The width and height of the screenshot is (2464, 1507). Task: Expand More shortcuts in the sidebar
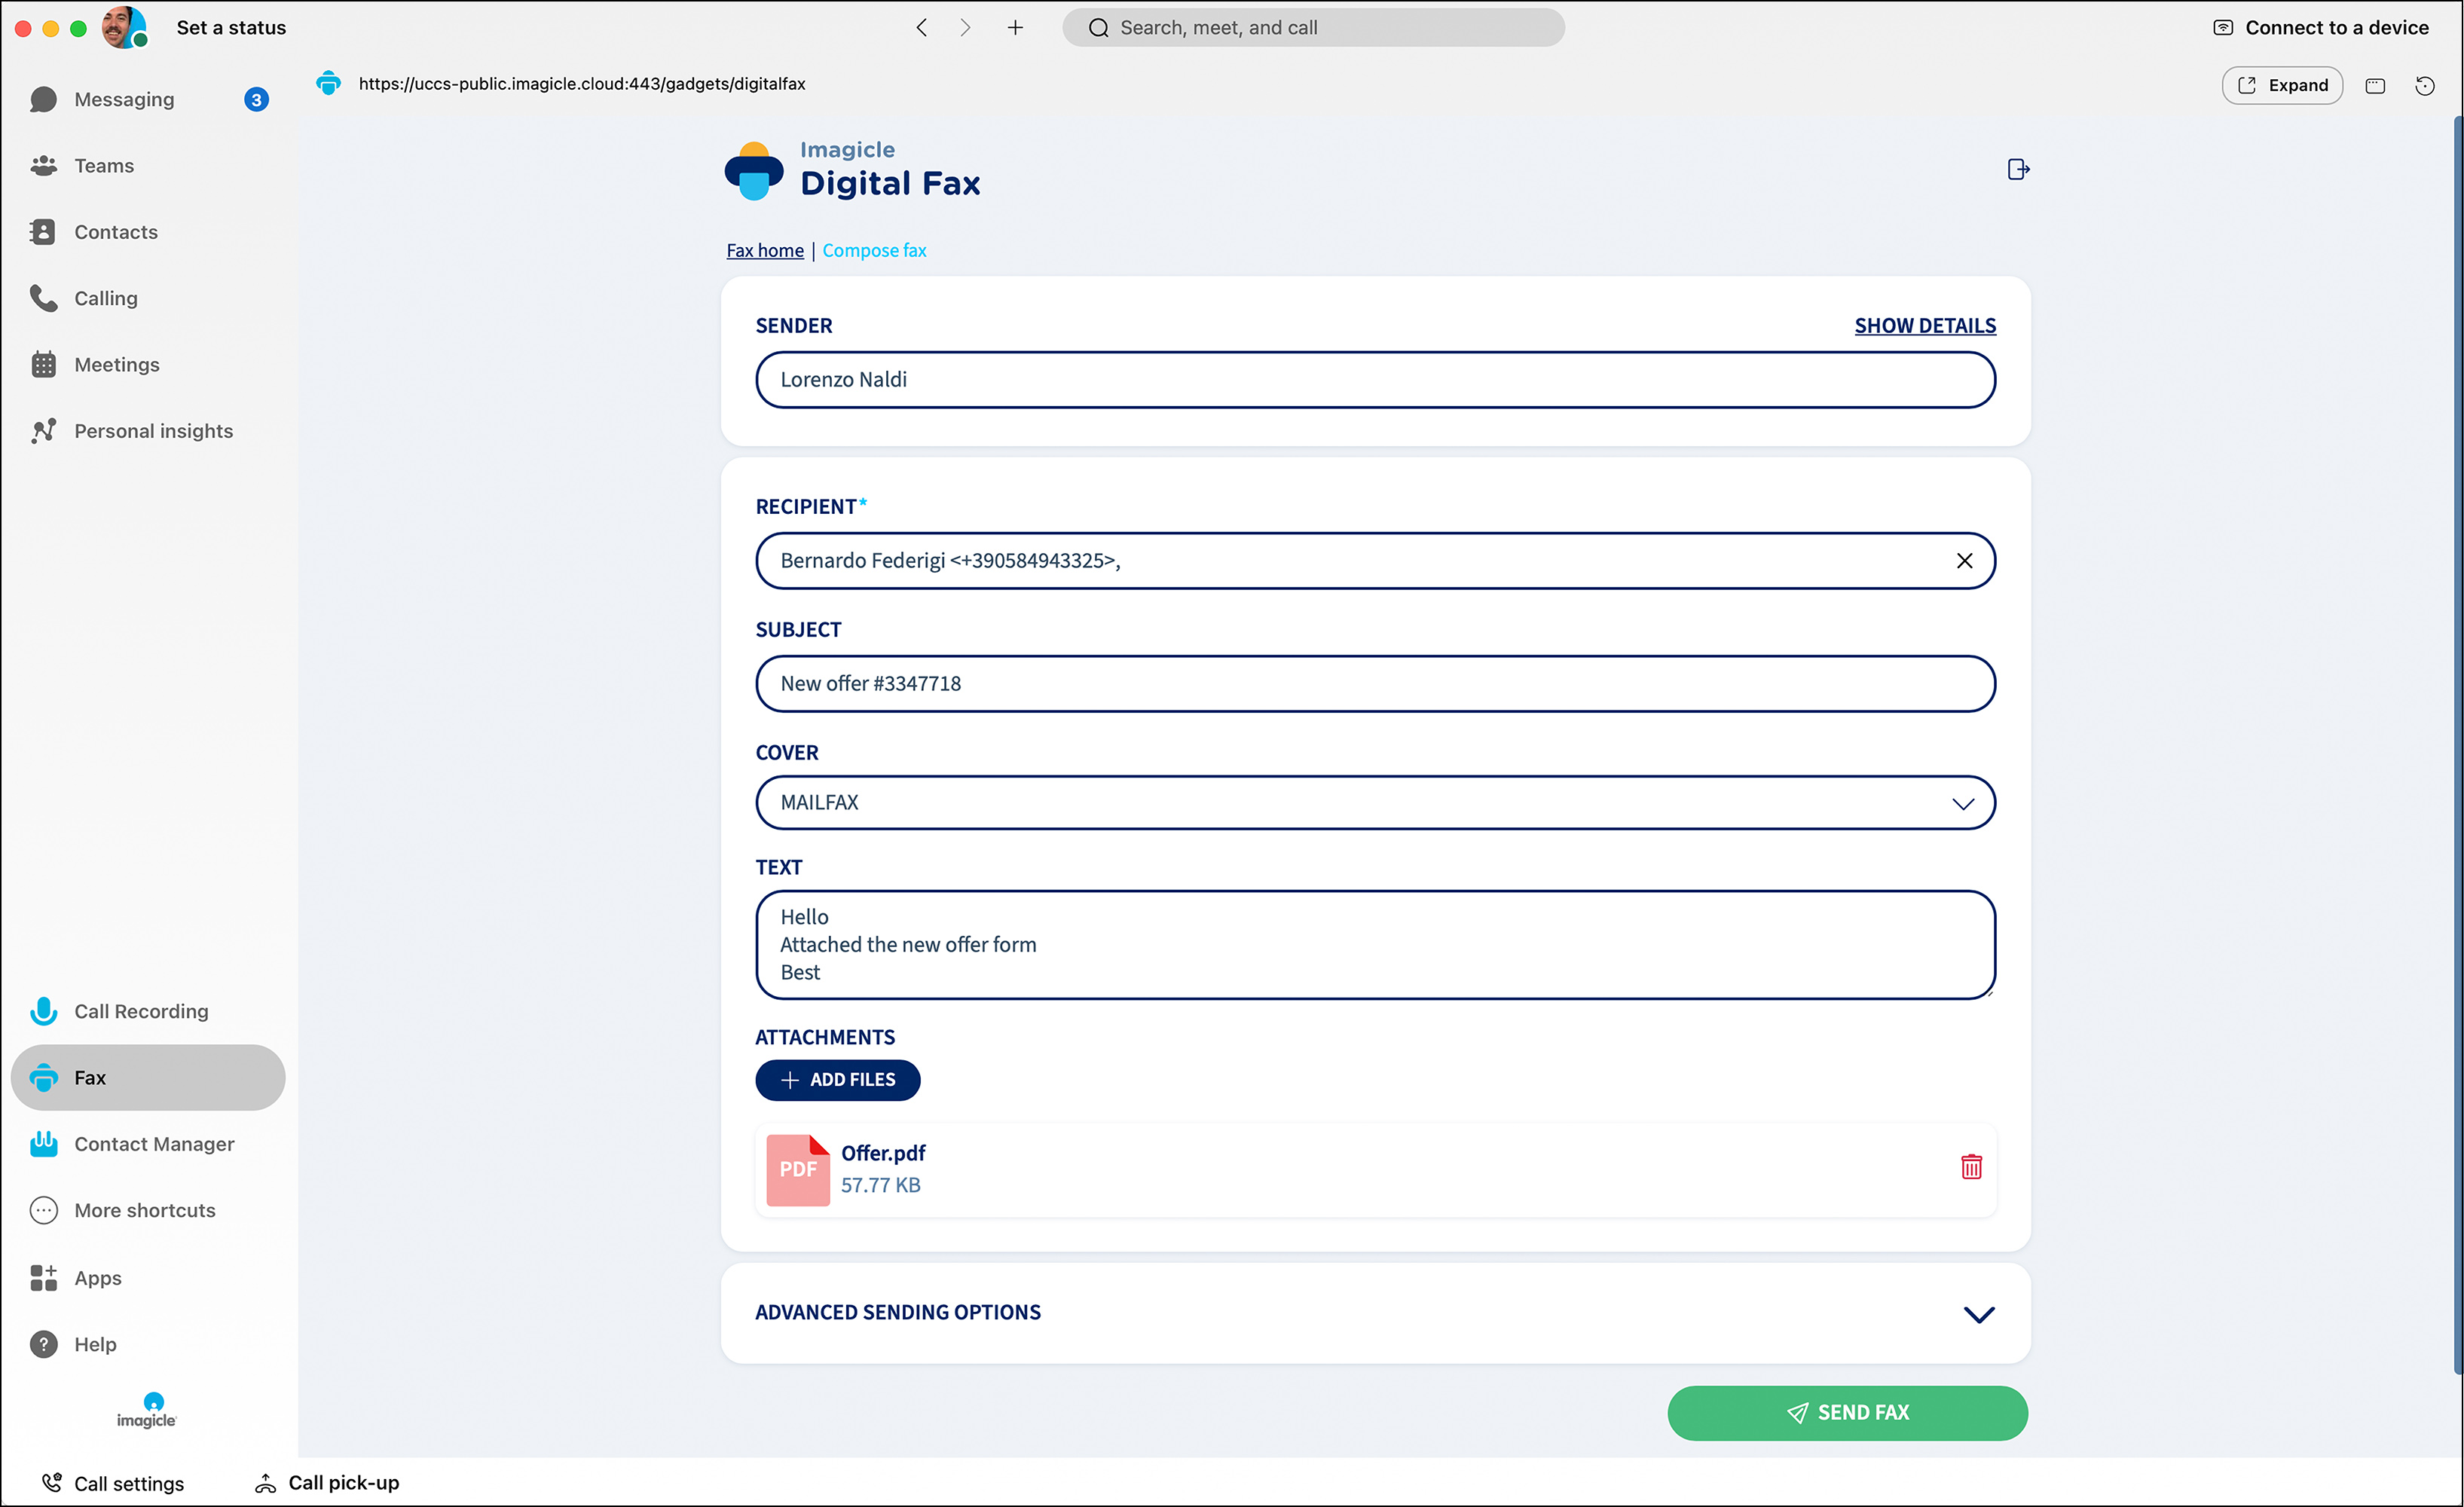click(x=144, y=1210)
